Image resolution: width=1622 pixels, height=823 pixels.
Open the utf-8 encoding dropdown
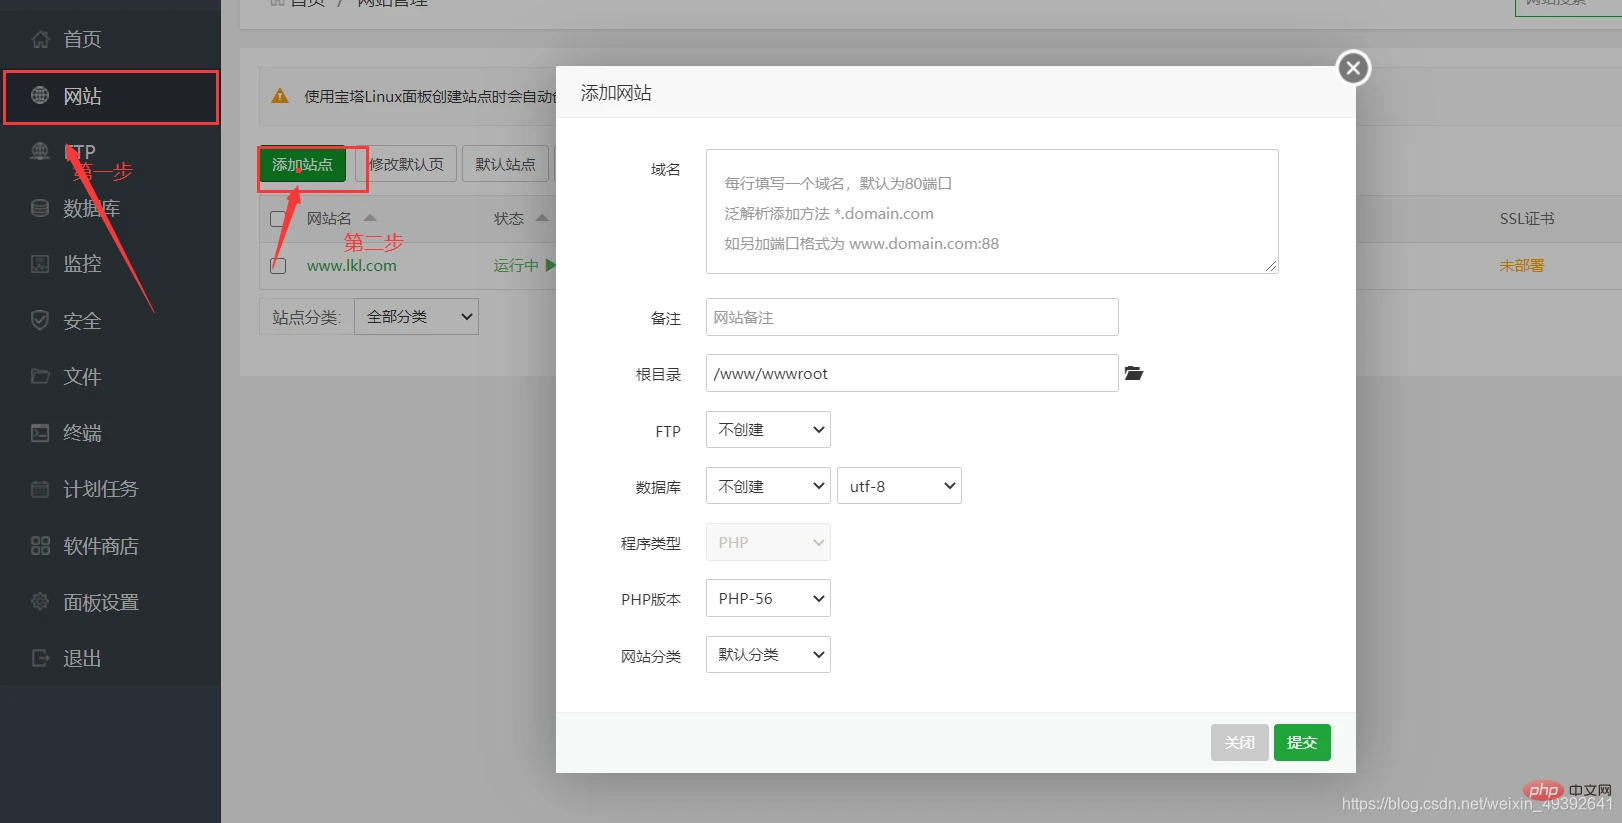tap(899, 486)
